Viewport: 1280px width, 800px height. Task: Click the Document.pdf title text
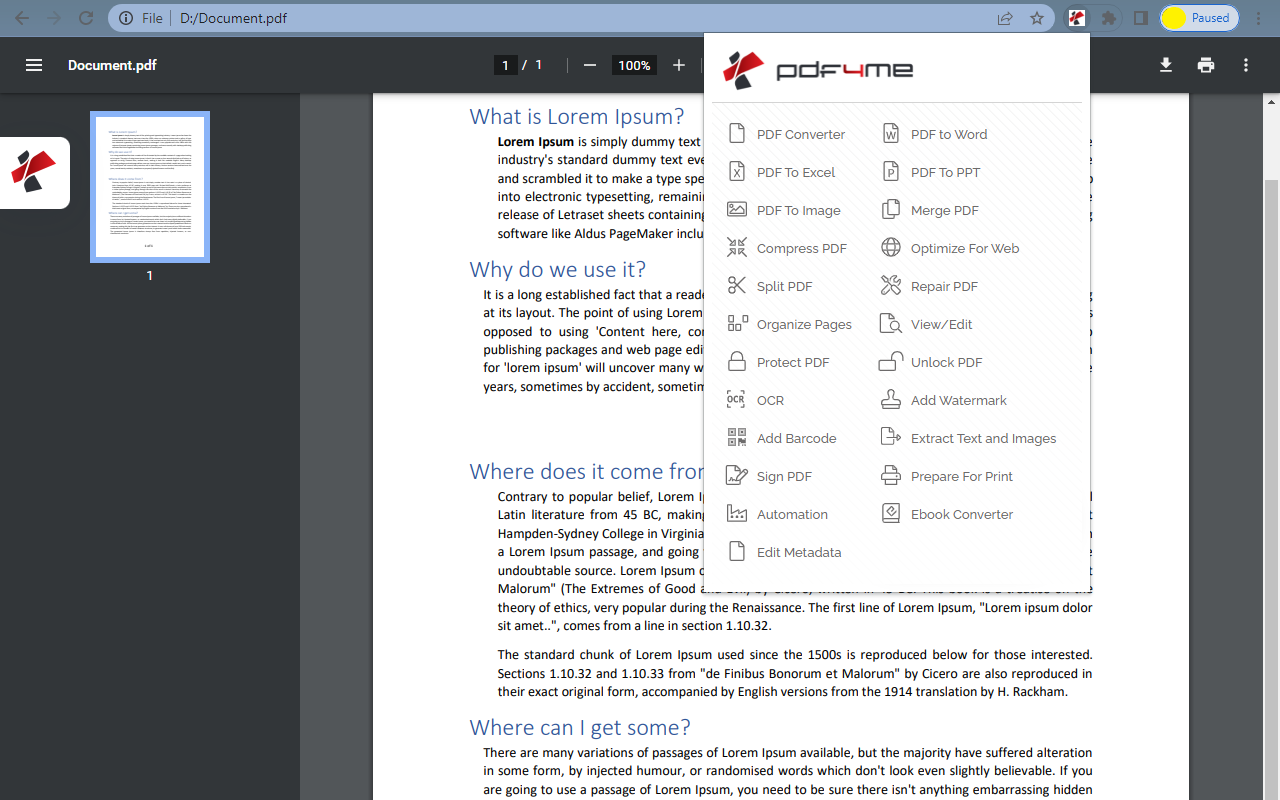pyautogui.click(x=112, y=65)
